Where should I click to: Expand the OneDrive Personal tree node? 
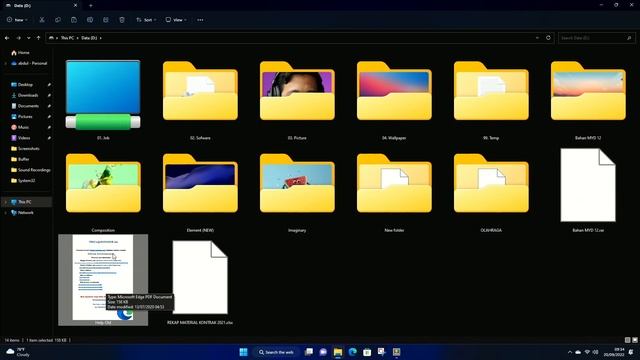pos(5,63)
